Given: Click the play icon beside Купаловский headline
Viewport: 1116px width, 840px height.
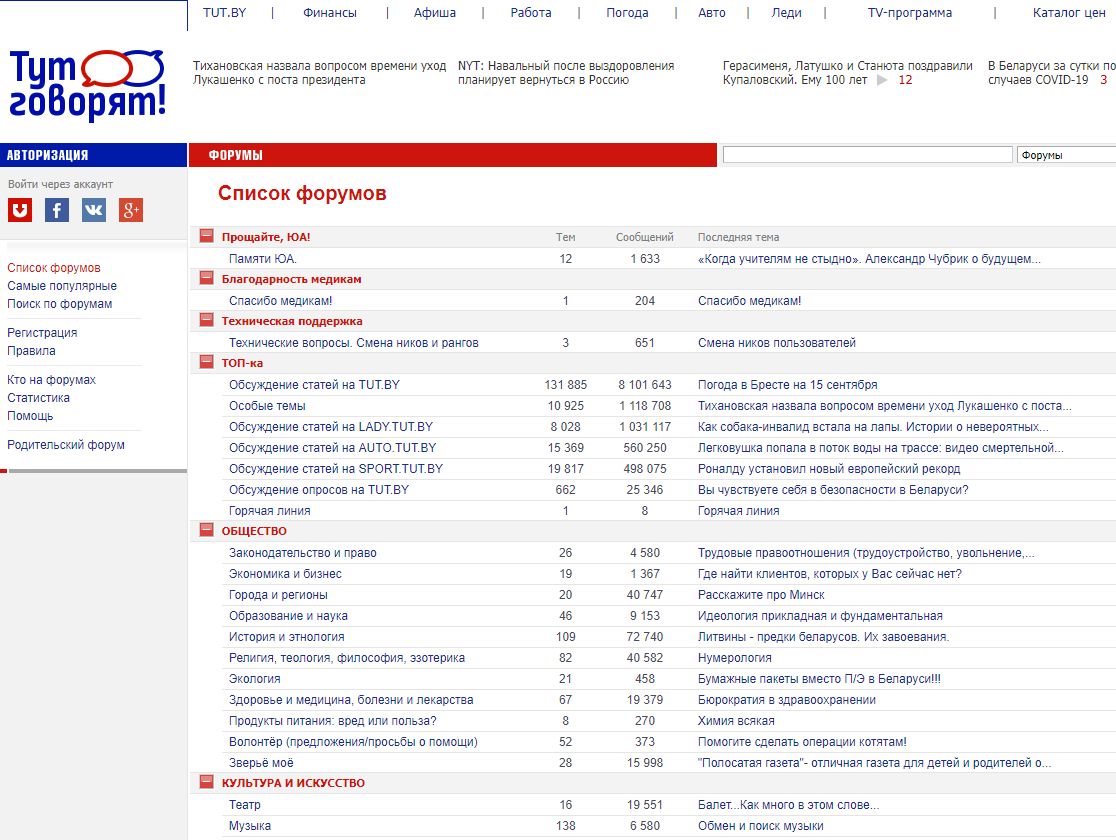Looking at the screenshot, I should point(882,80).
